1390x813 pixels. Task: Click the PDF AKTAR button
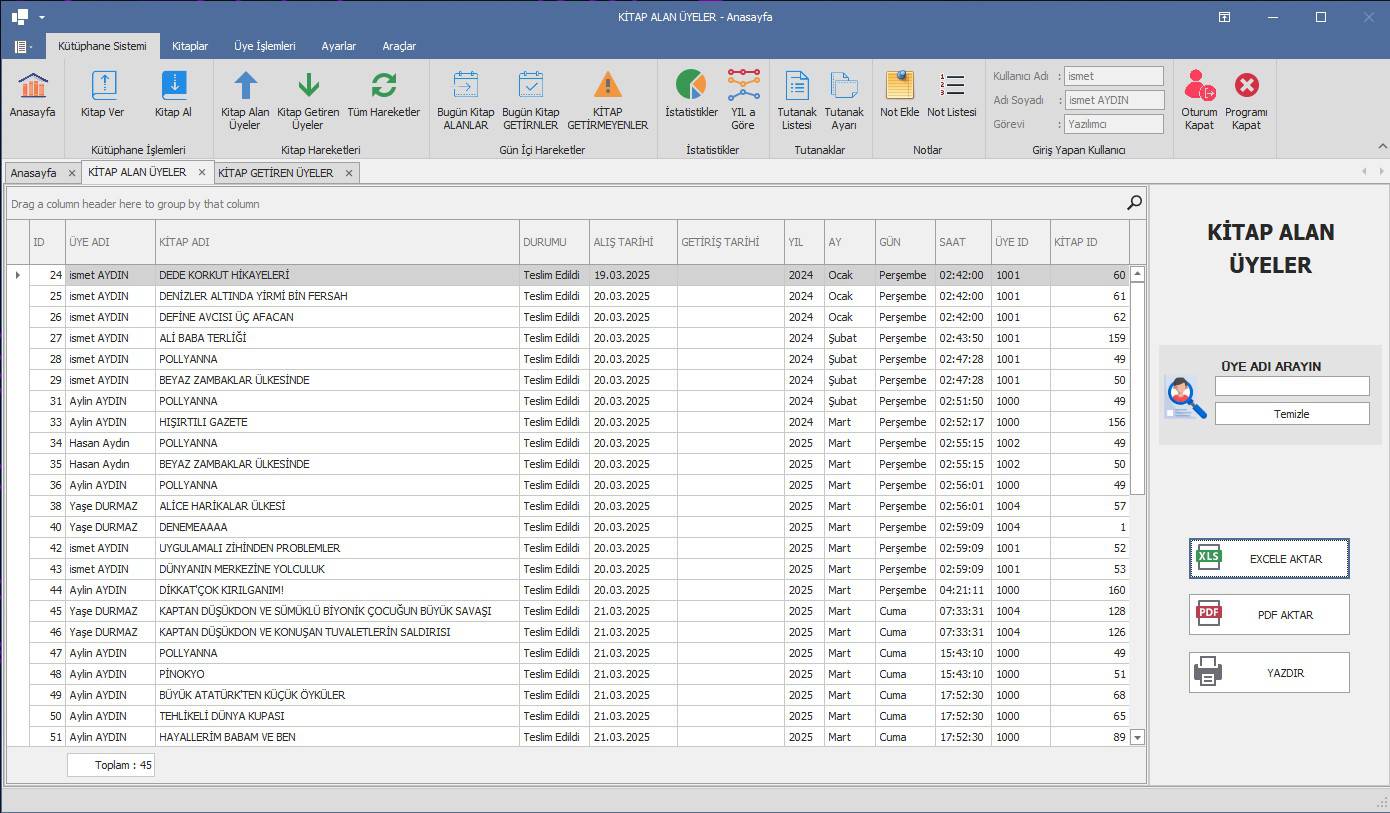1269,615
